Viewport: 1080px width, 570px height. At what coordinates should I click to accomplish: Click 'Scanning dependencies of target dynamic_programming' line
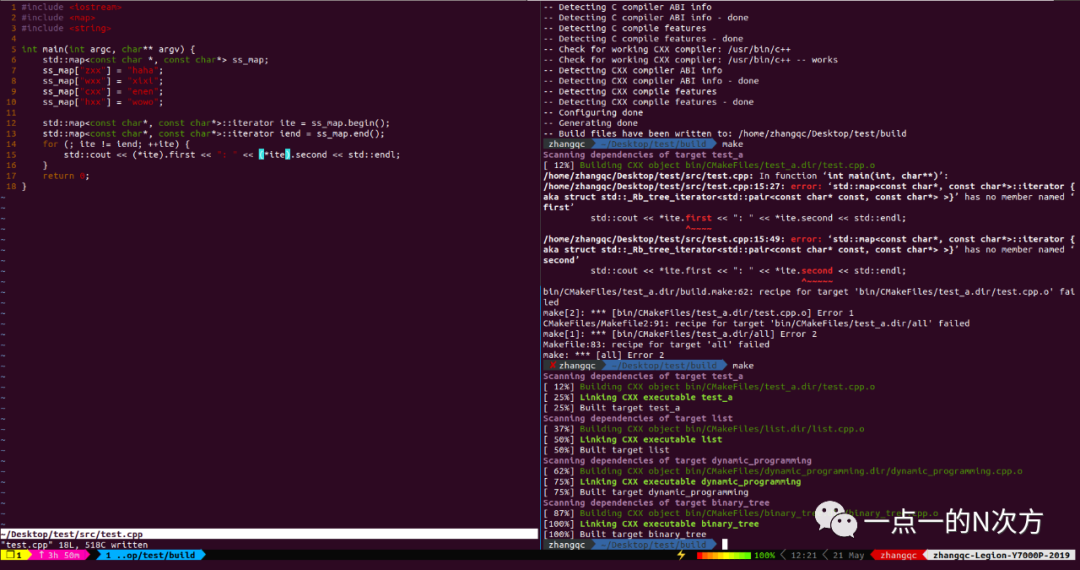[x=677, y=461]
